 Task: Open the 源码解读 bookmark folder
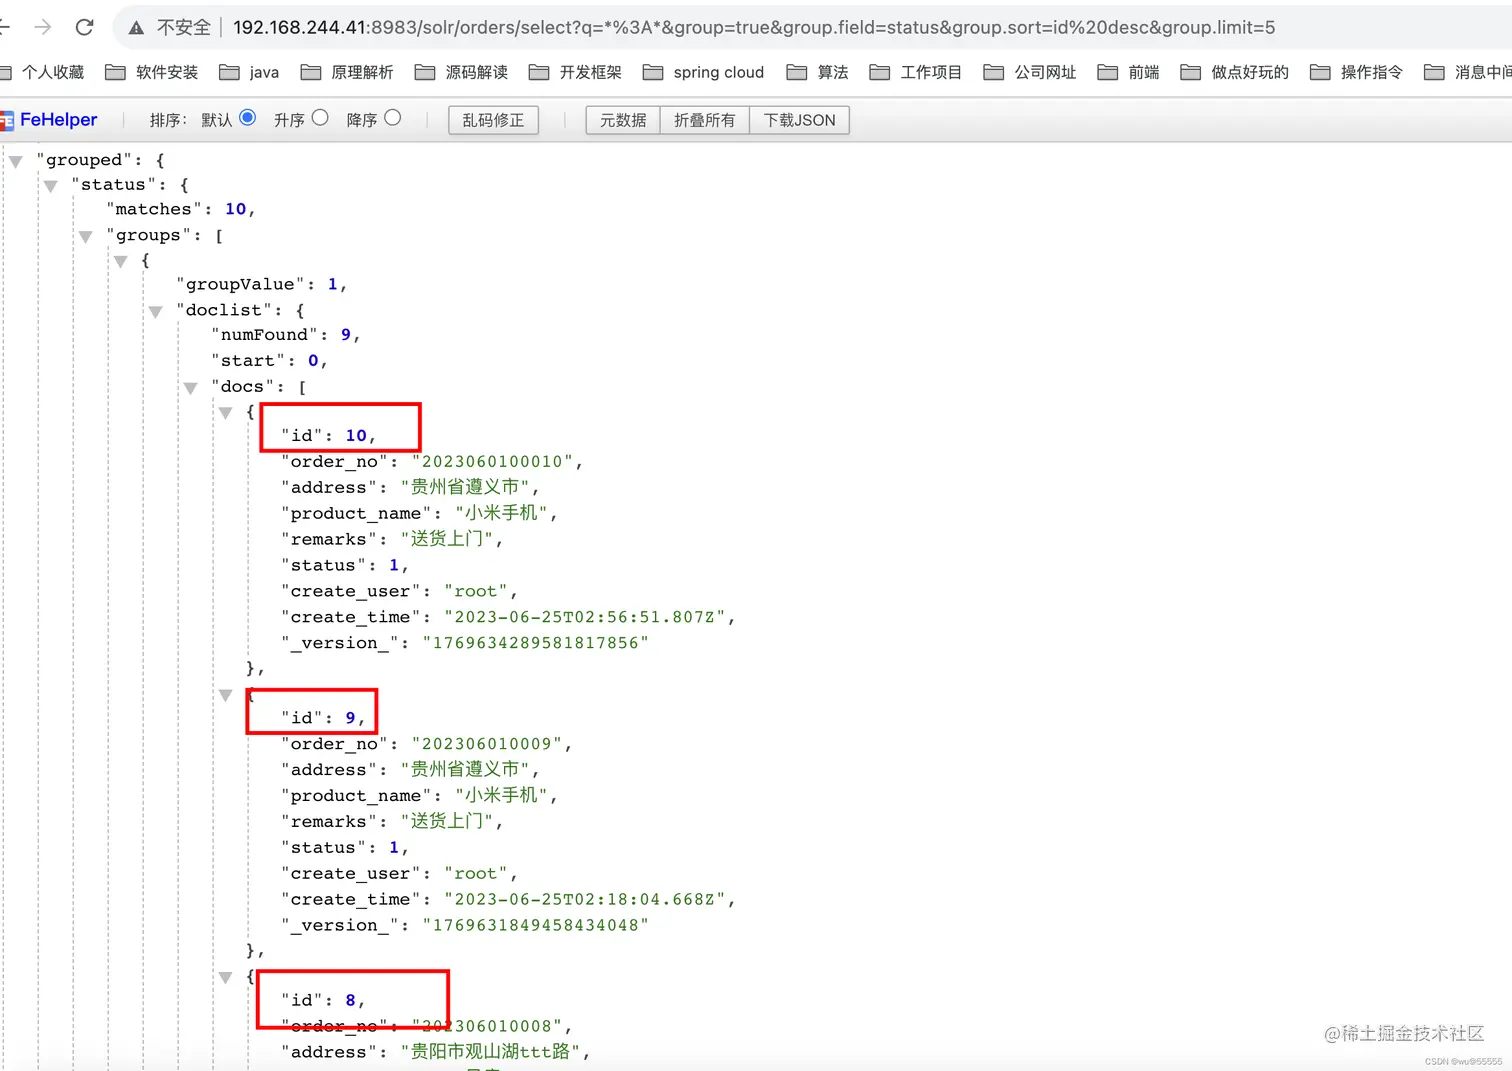pos(461,72)
